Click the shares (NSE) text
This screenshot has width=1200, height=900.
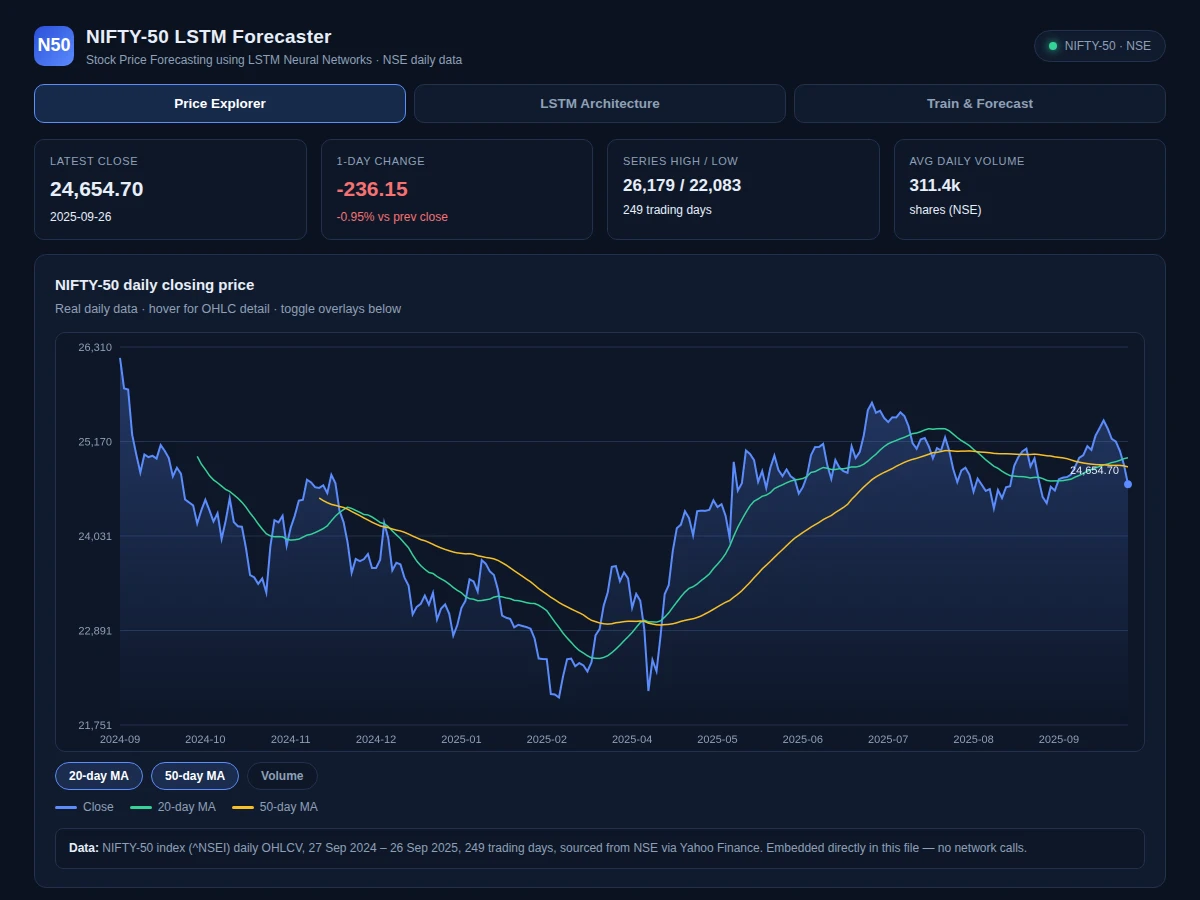click(945, 210)
